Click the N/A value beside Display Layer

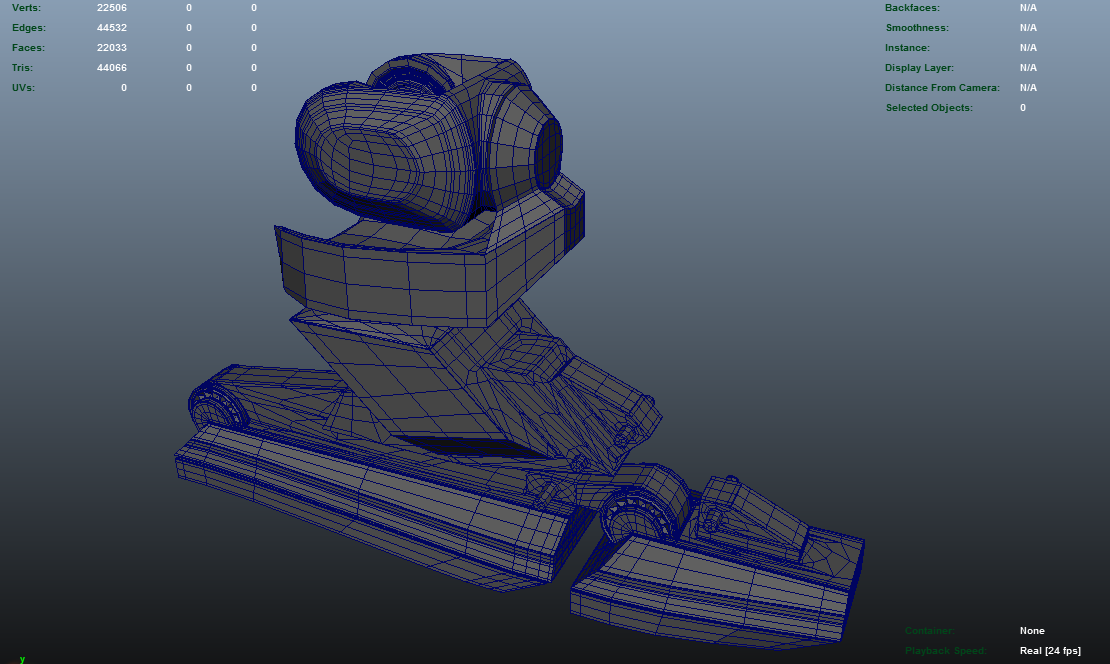tap(1028, 67)
